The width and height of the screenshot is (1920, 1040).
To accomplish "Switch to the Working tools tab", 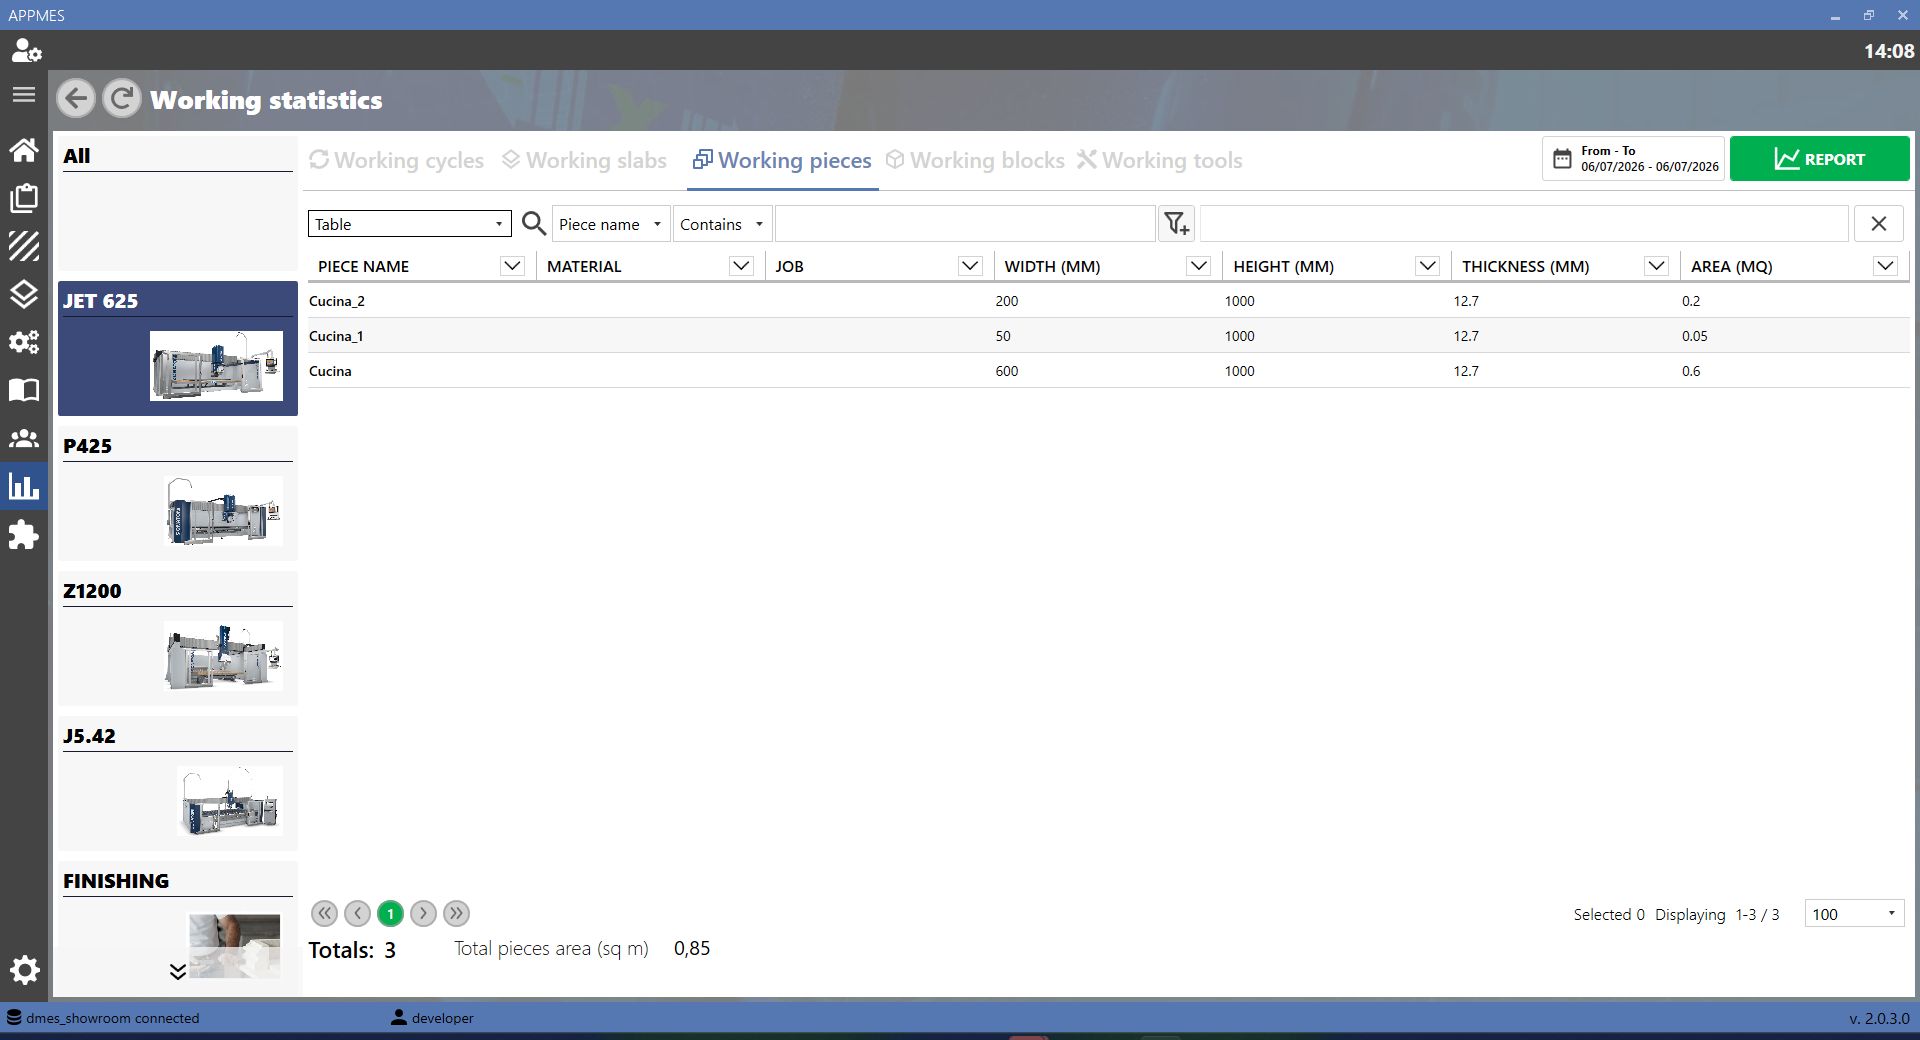I will (x=1160, y=160).
